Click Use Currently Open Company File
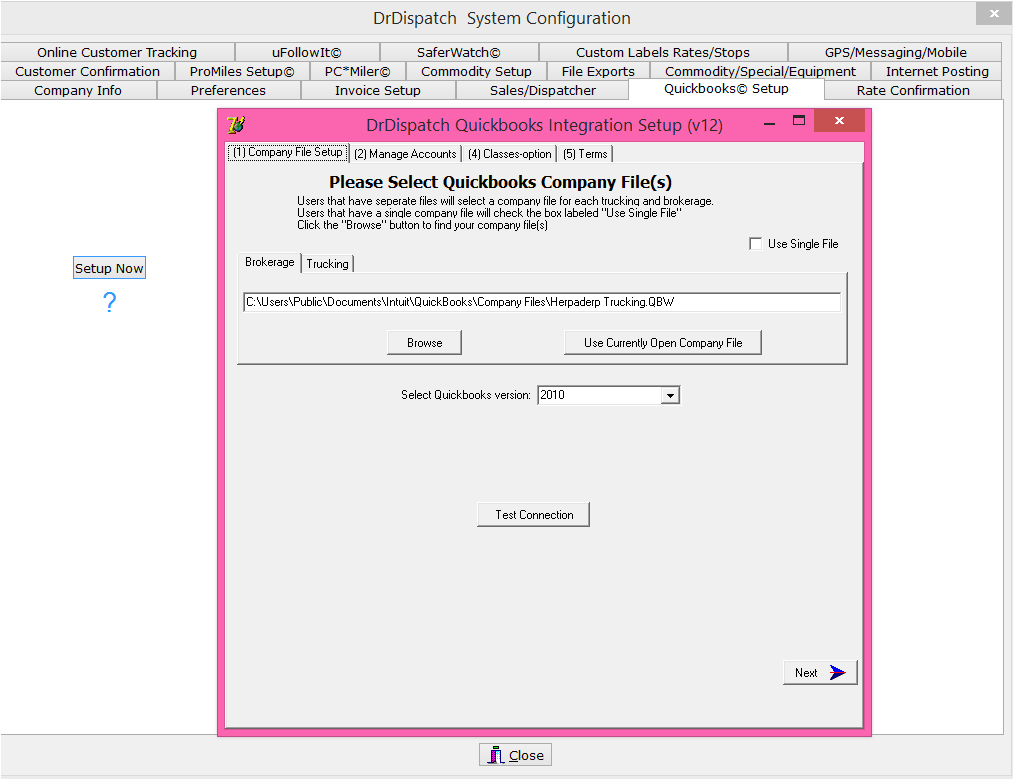 click(x=663, y=343)
